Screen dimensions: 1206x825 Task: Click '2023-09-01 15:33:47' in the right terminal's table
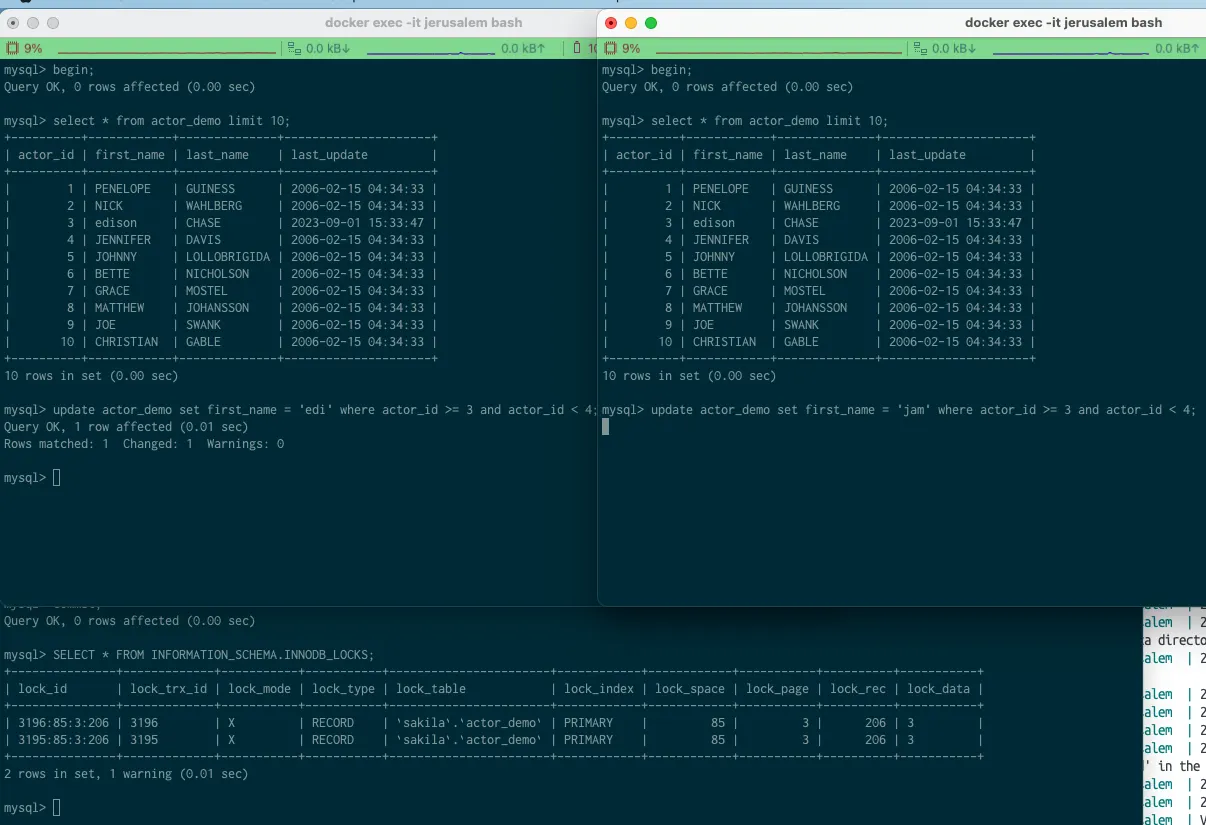coord(955,223)
